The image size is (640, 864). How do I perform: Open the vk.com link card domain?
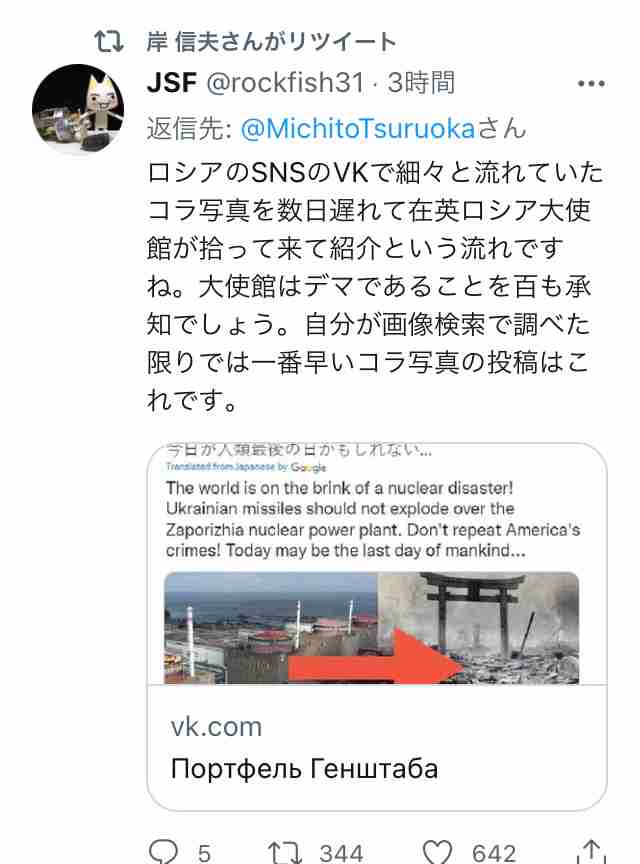[216, 727]
